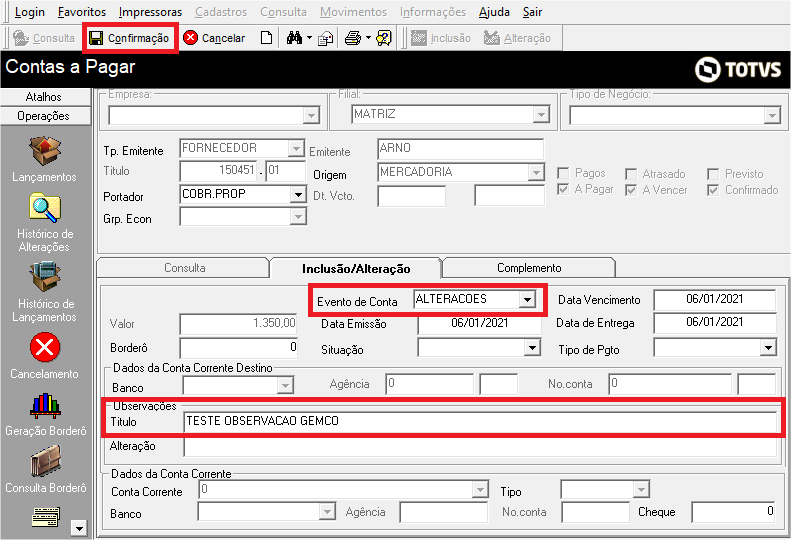
Task: Click the printer icon
Action: [x=353, y=38]
